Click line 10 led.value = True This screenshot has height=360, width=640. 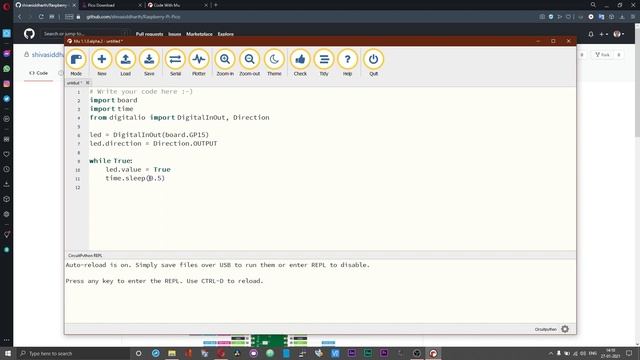138,169
